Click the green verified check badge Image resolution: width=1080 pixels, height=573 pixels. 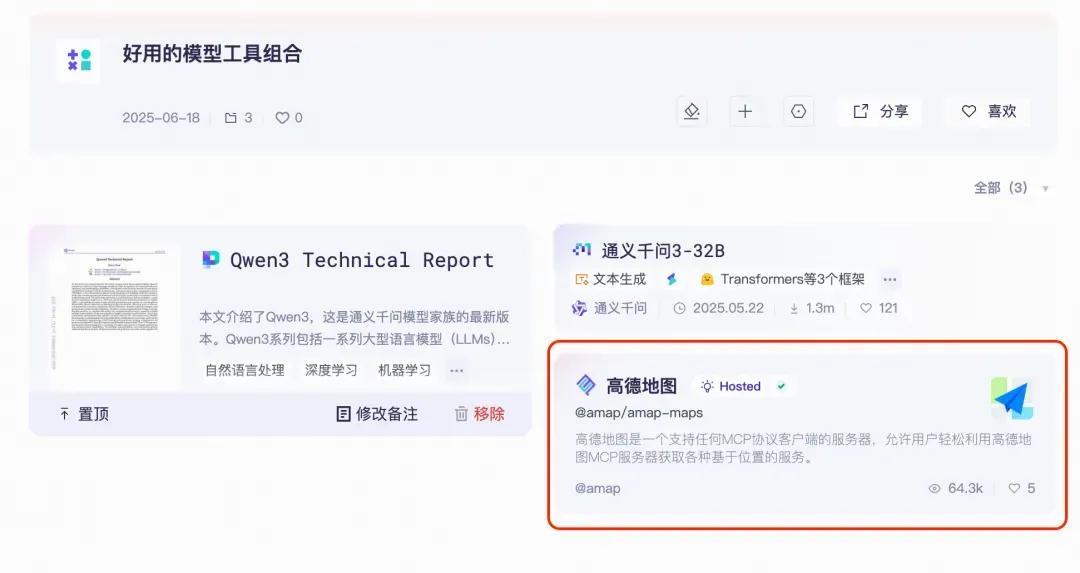(x=781, y=386)
